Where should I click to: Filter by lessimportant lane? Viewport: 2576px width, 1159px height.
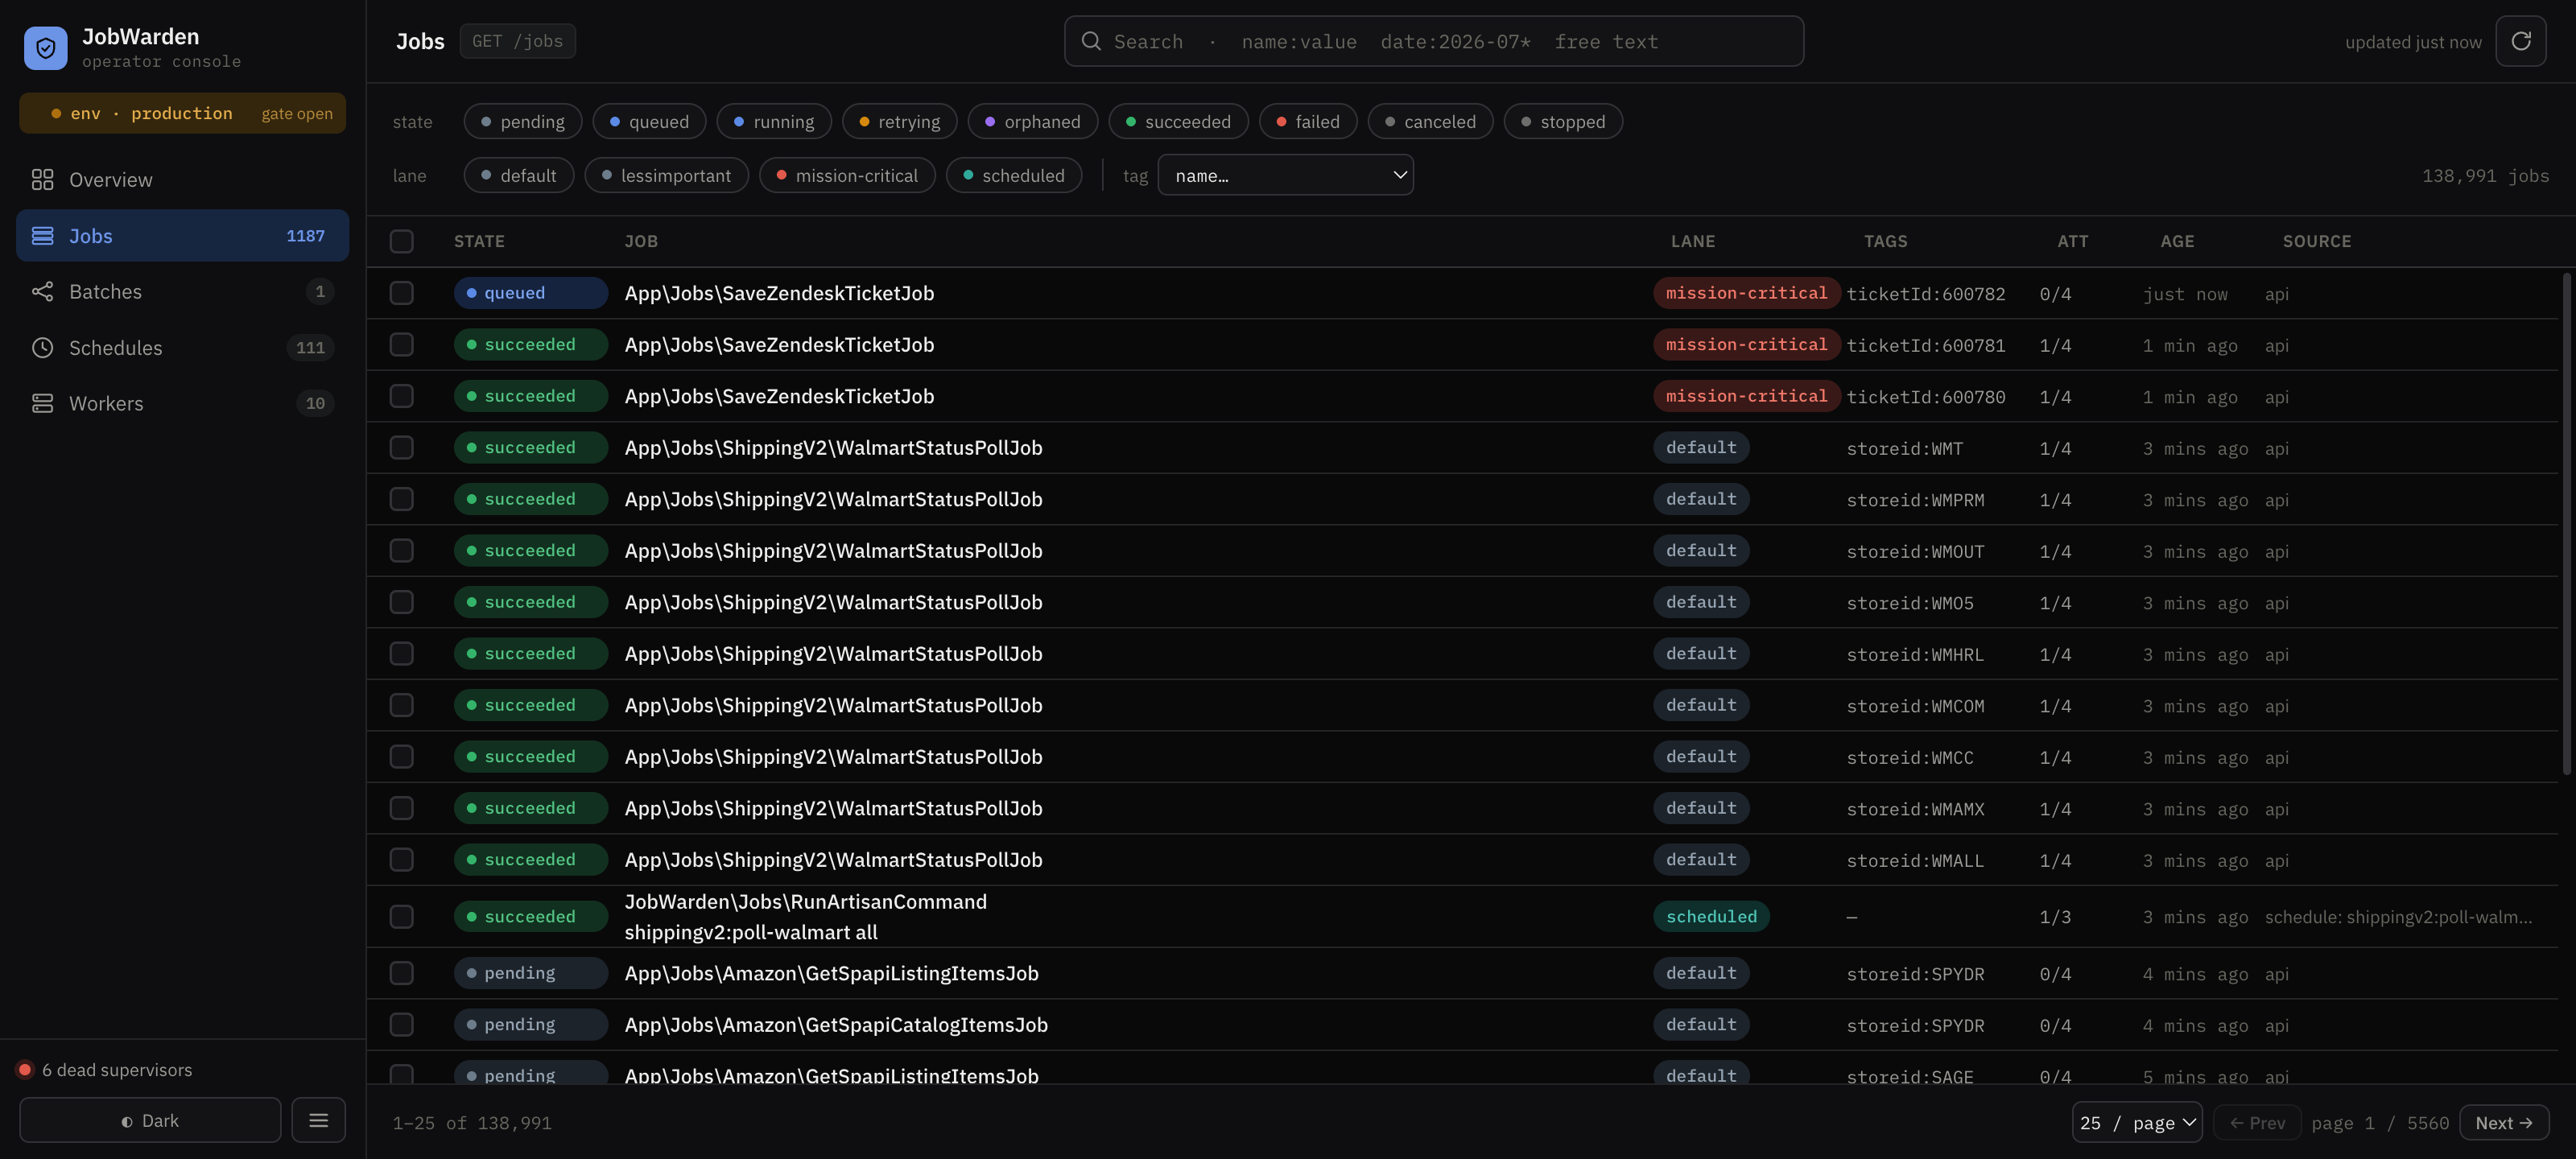[666, 175]
